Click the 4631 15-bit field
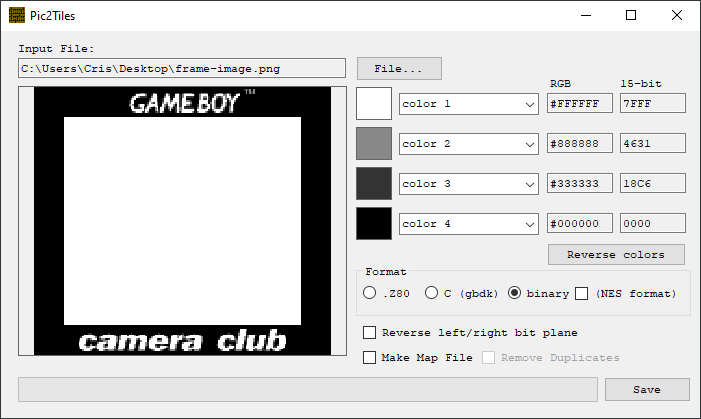The height and width of the screenshot is (419, 701). pos(653,143)
